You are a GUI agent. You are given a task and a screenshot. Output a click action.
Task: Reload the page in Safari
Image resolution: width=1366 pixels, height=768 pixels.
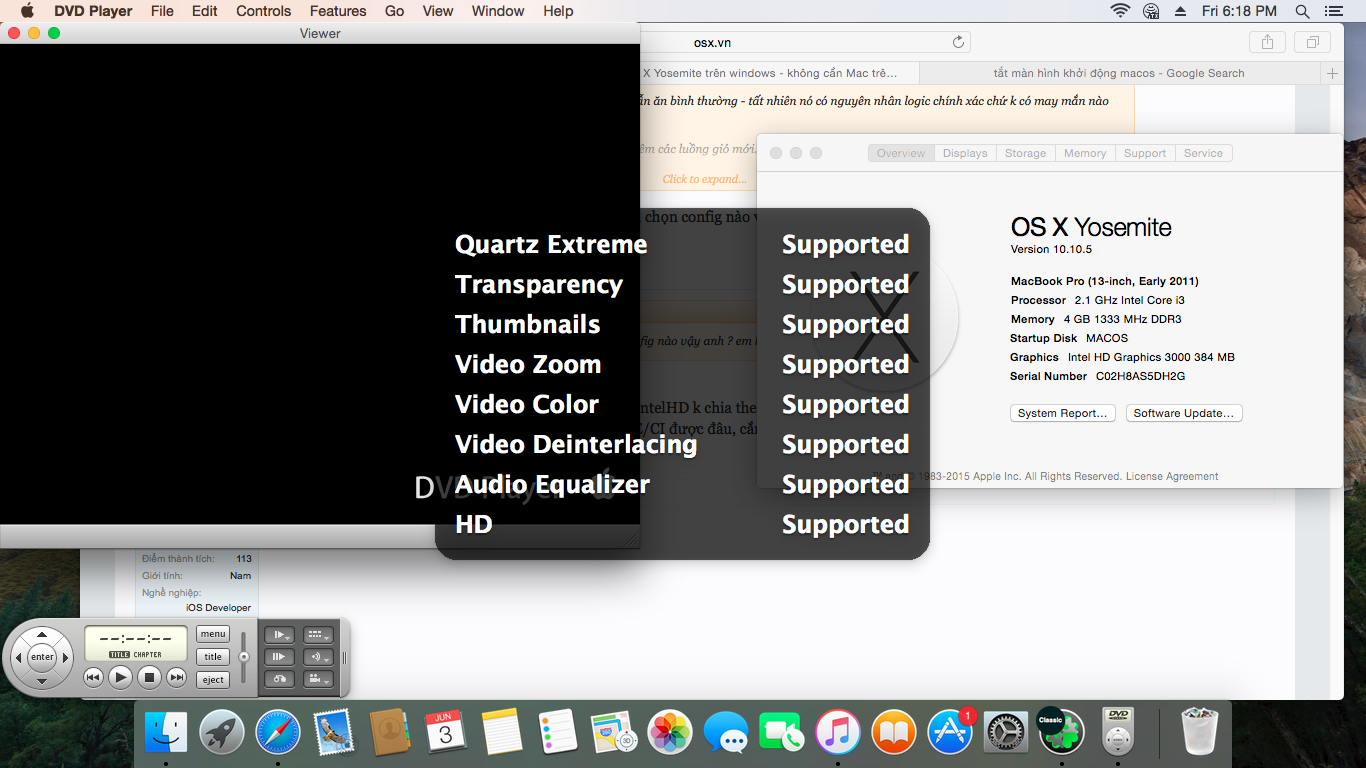958,42
